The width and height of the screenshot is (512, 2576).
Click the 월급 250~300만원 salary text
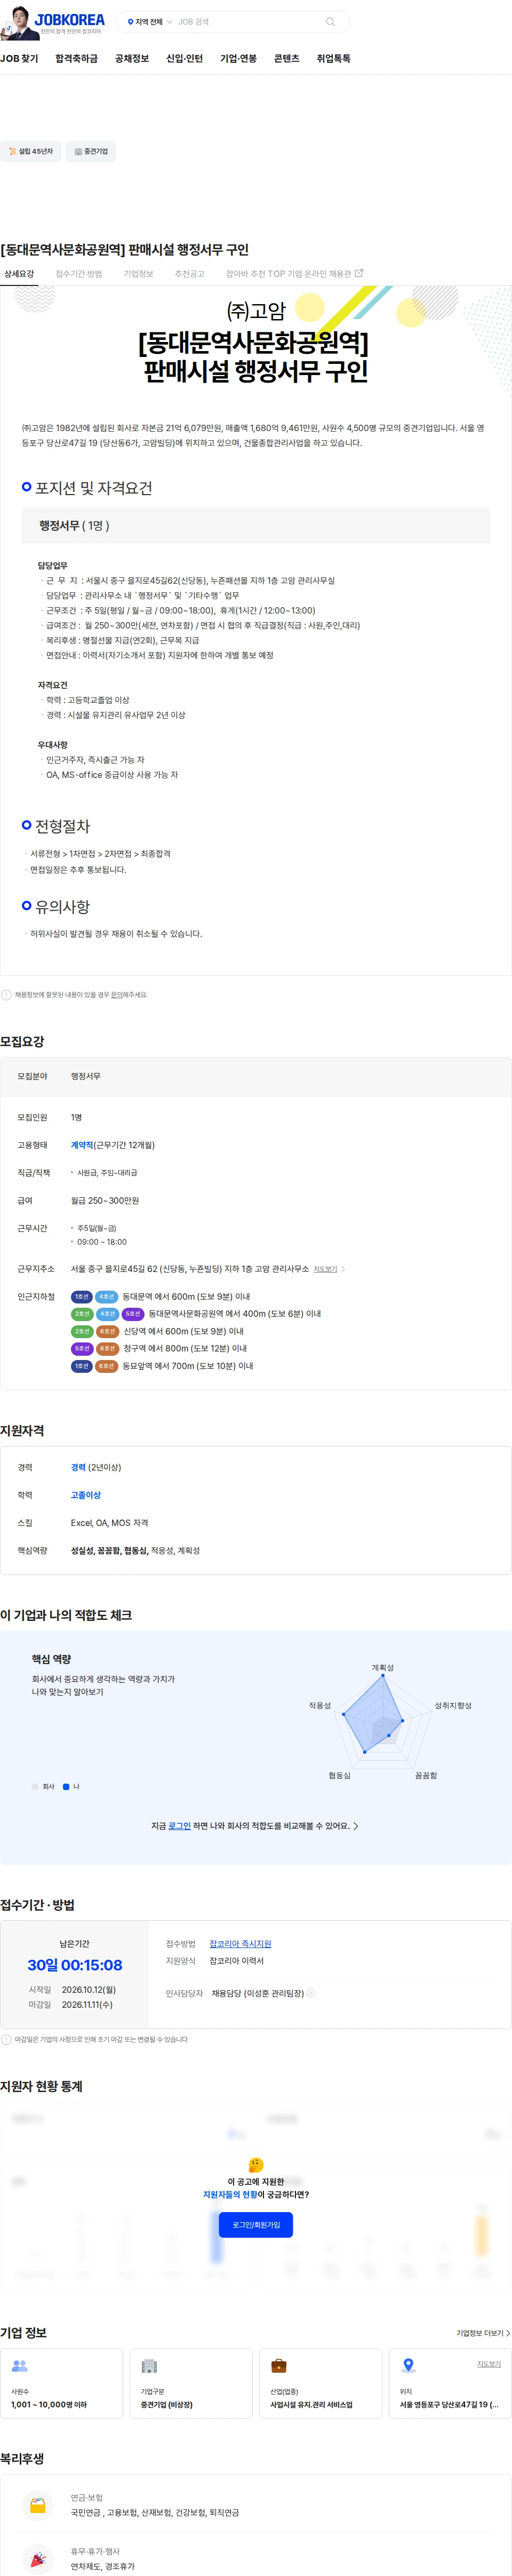tap(105, 1201)
